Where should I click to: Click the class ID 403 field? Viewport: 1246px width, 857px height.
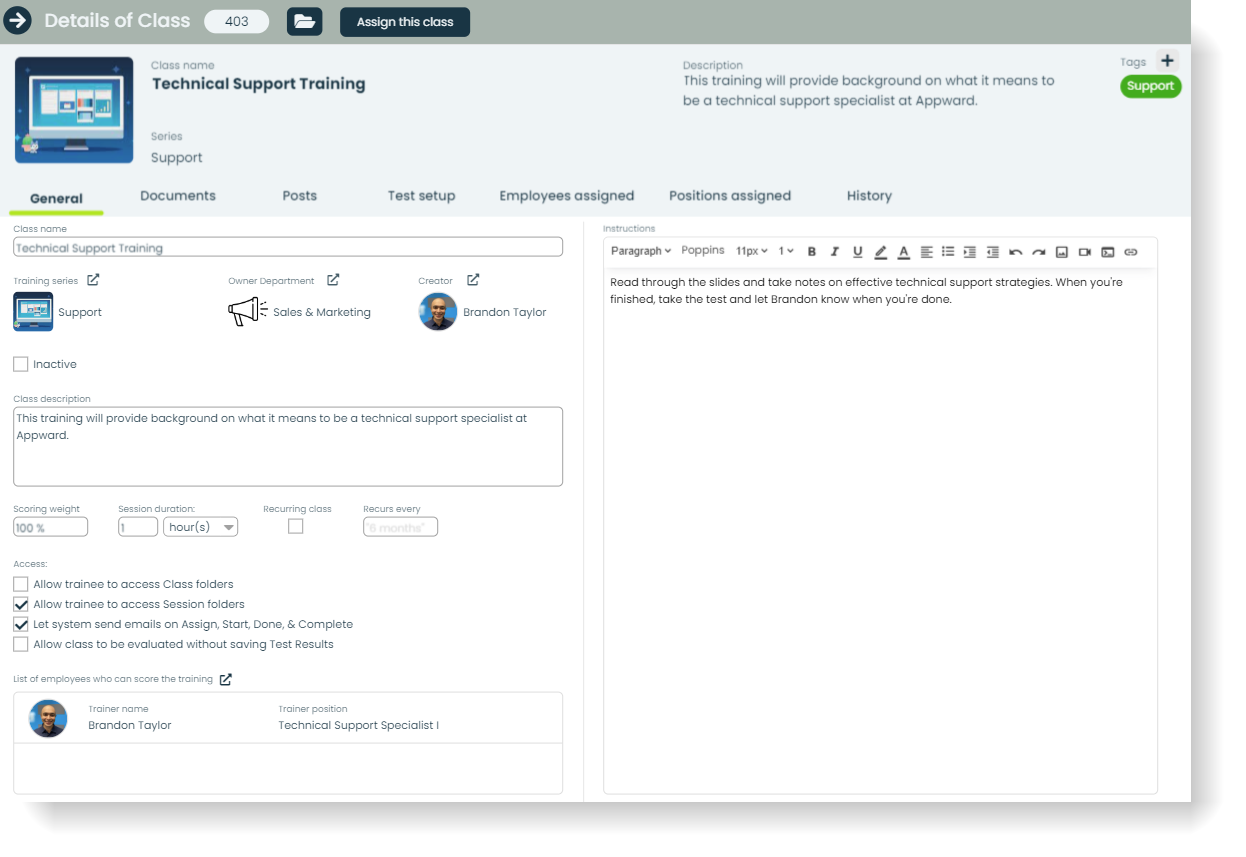237,21
